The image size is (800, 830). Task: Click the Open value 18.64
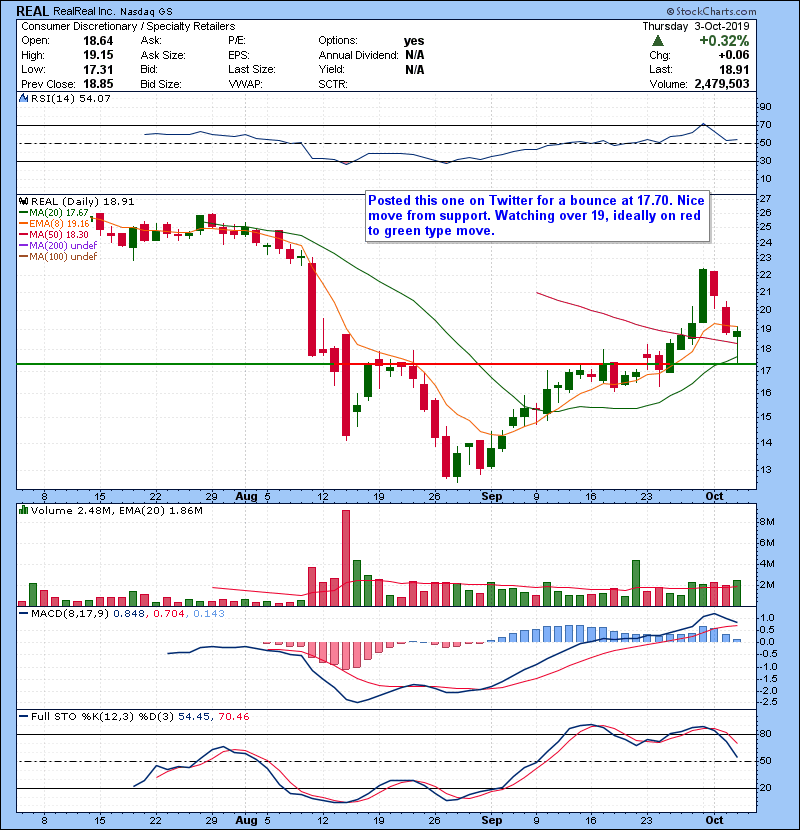[98, 41]
